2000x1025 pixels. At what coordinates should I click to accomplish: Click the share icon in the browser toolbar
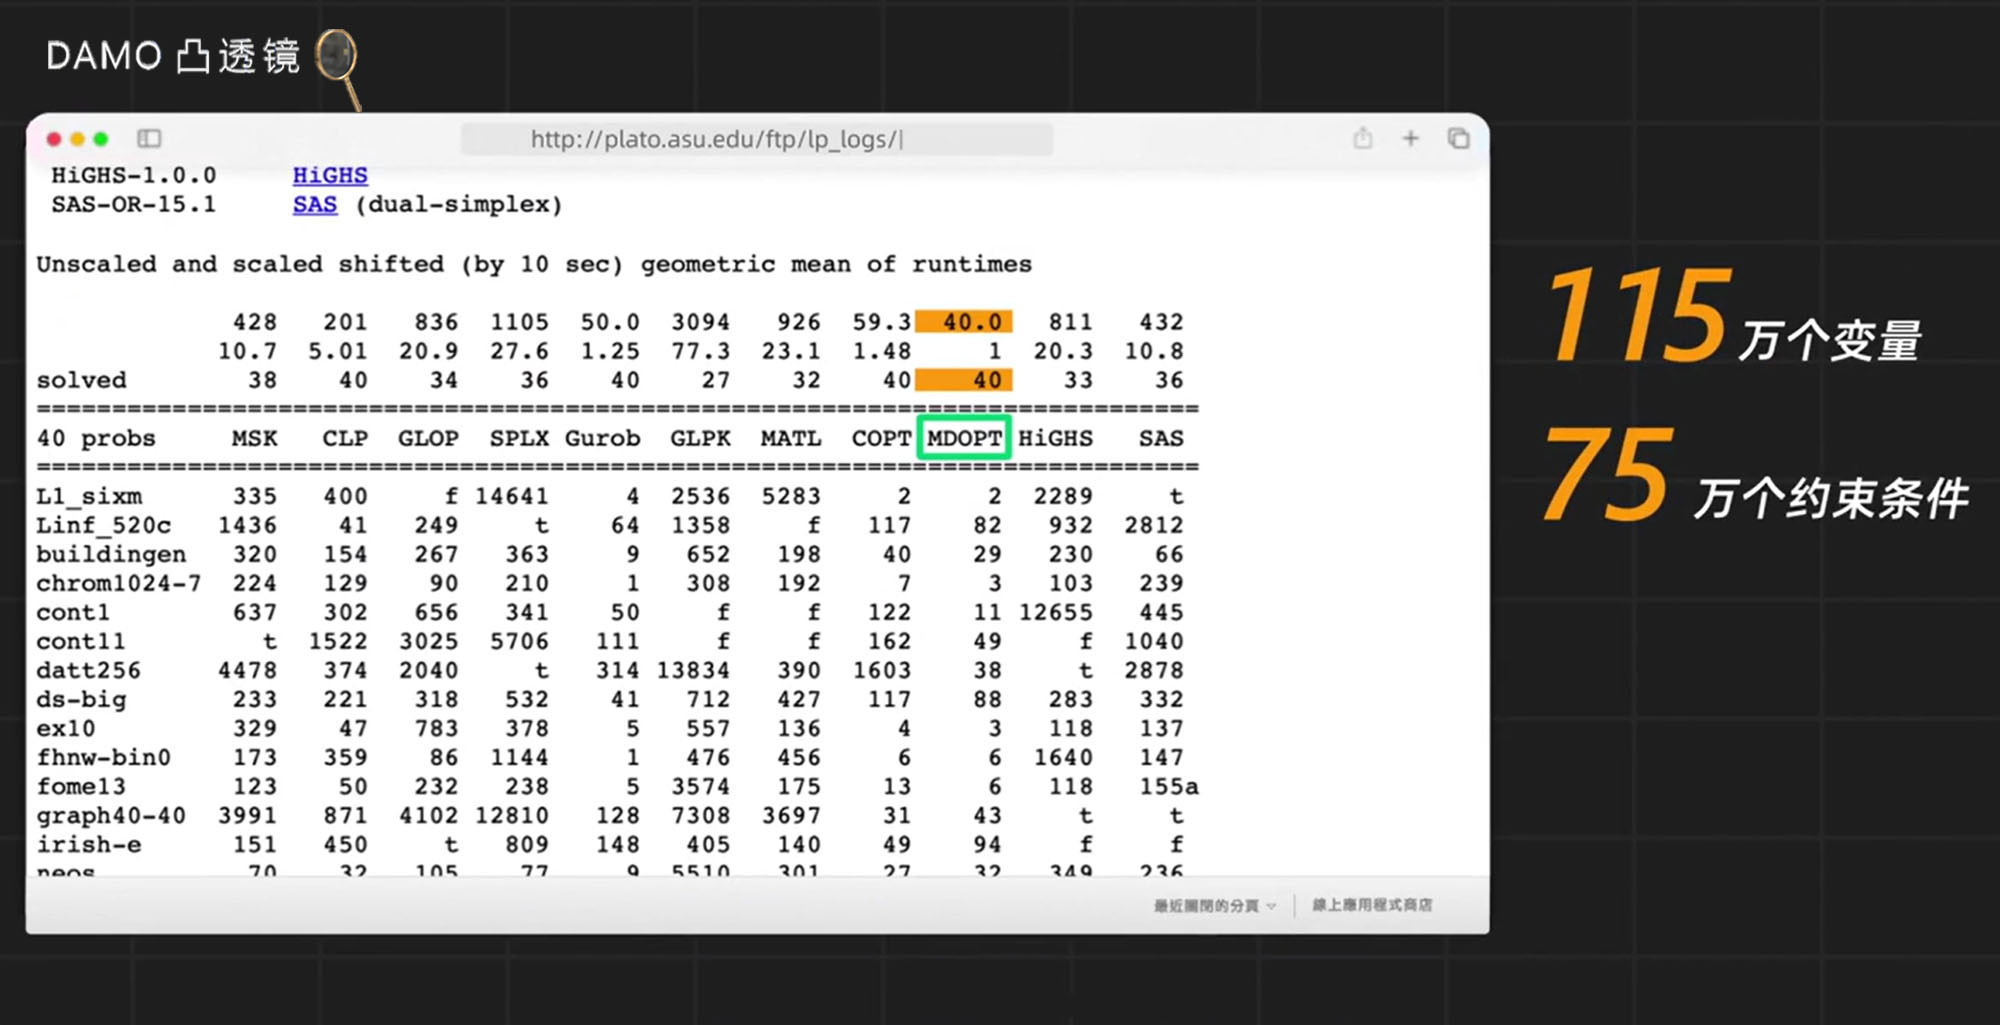pyautogui.click(x=1362, y=138)
